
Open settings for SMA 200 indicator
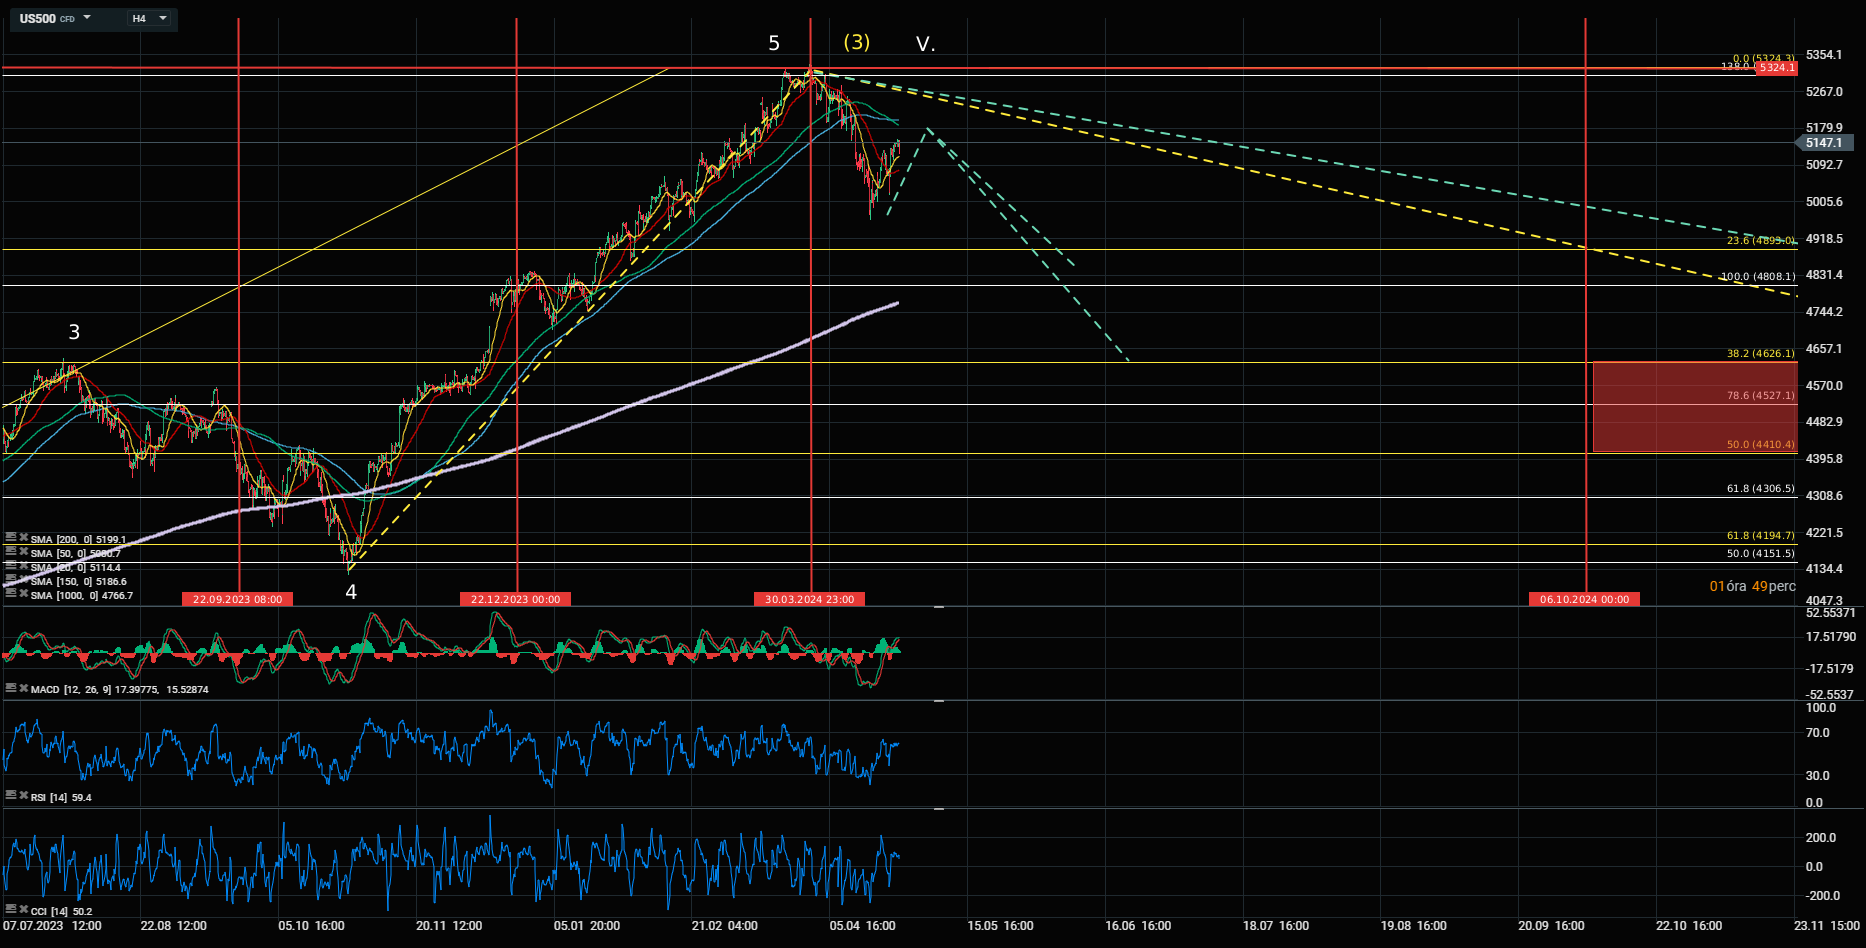pos(11,538)
